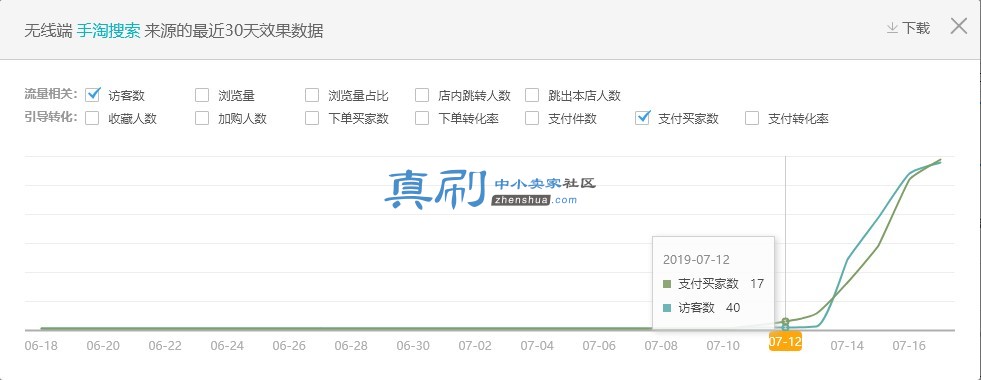Enable the 浏览量 checkbox
Image resolution: width=981 pixels, height=380 pixels.
tap(202, 96)
